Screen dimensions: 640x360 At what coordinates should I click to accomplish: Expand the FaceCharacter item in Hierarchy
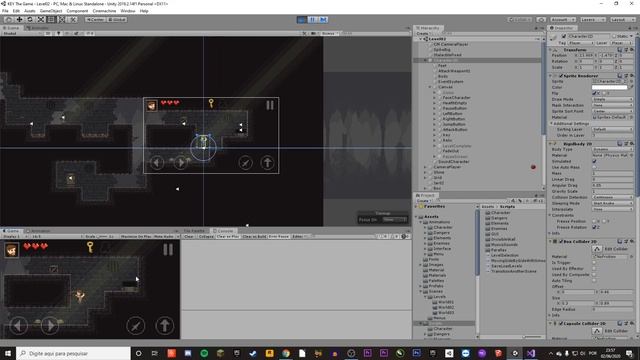pos(434,98)
